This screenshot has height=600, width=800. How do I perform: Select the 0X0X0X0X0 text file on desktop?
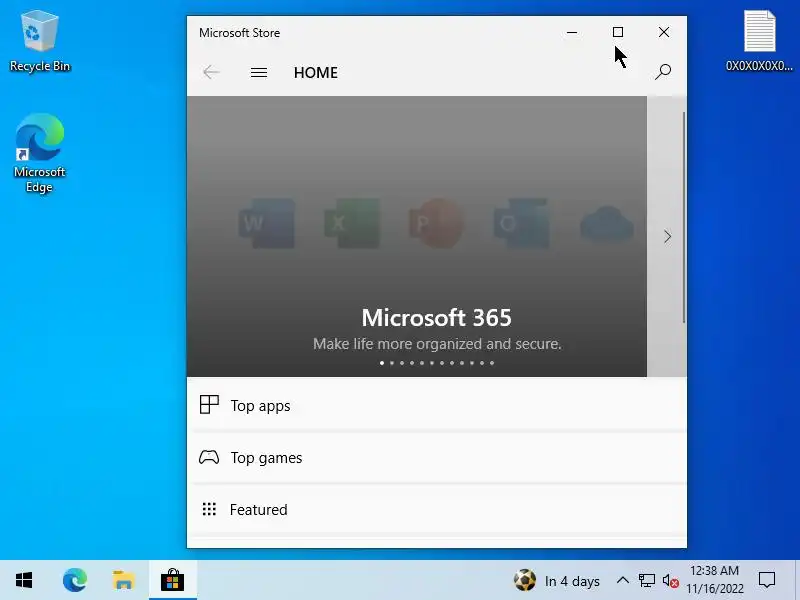click(x=759, y=41)
